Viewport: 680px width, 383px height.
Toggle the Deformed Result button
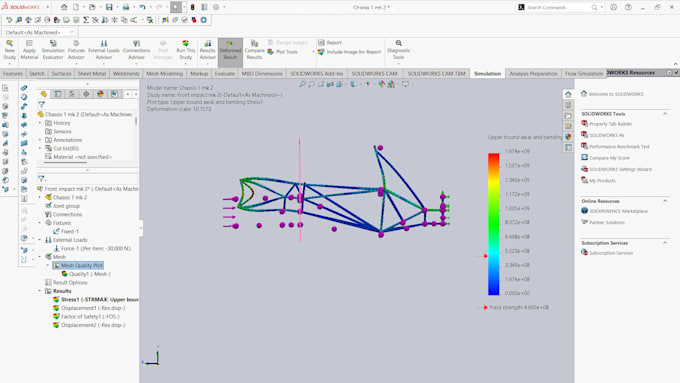[230, 51]
